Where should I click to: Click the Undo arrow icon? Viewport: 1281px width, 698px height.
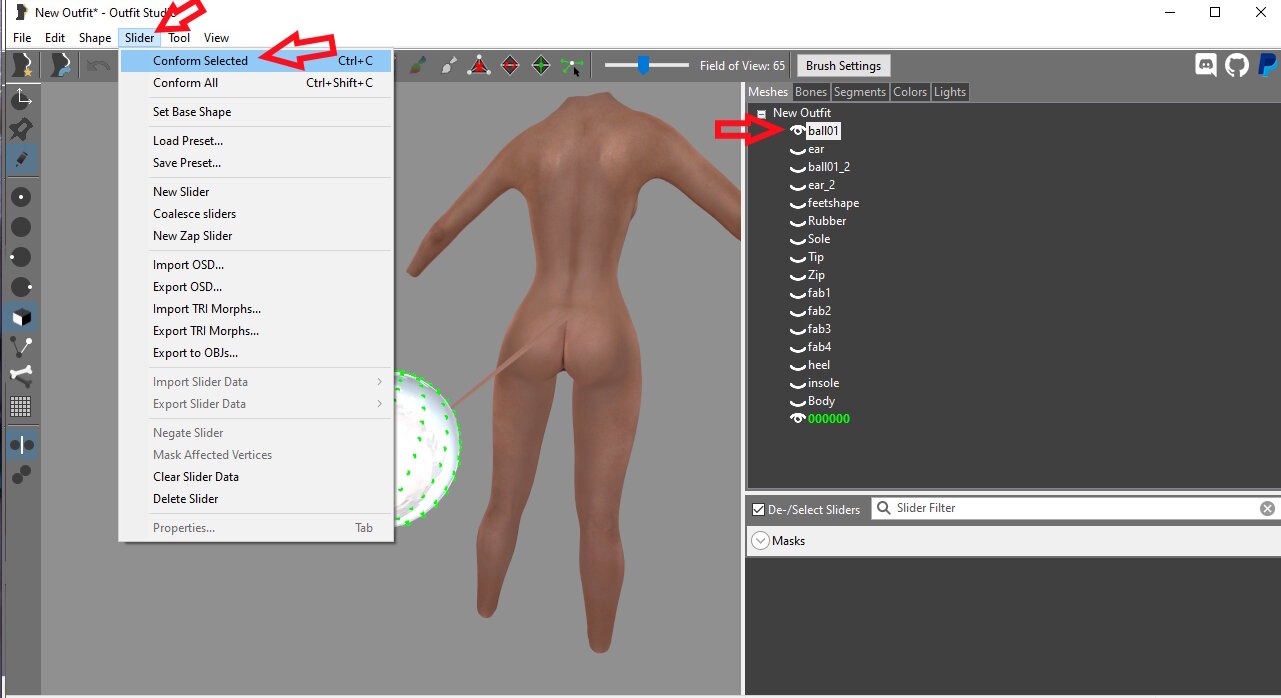pos(98,66)
